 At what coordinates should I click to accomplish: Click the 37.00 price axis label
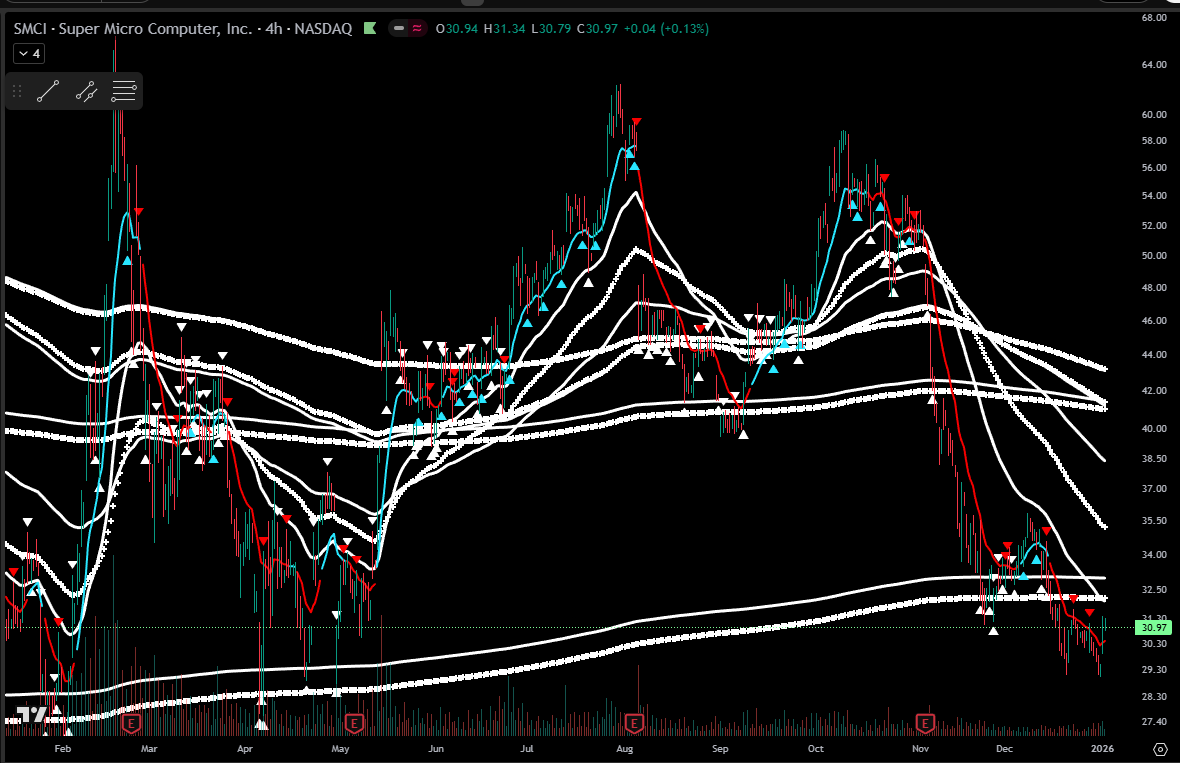(1154, 488)
